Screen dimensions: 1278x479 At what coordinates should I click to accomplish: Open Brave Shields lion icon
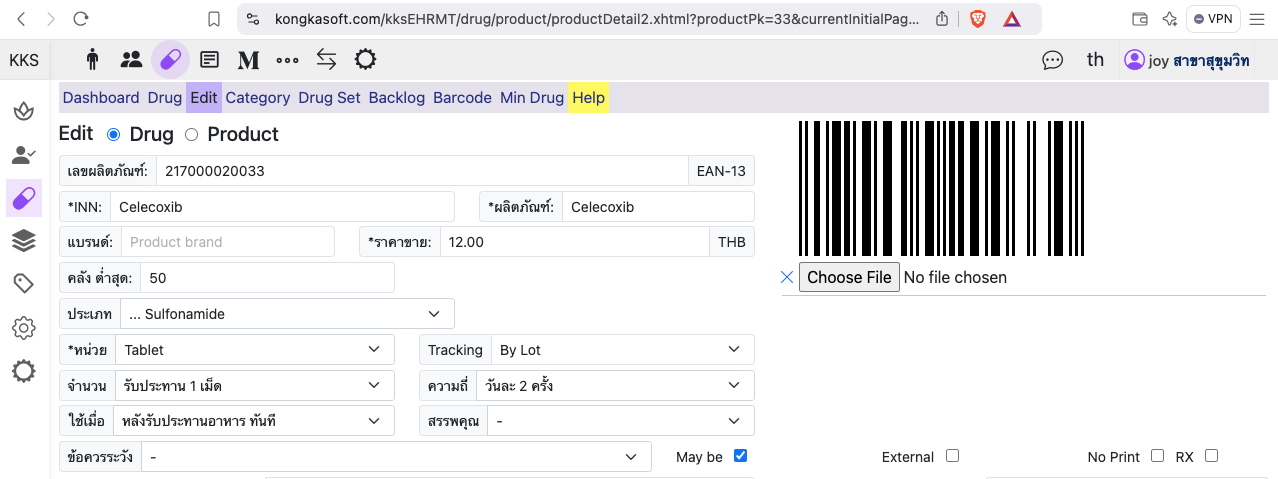(x=977, y=19)
